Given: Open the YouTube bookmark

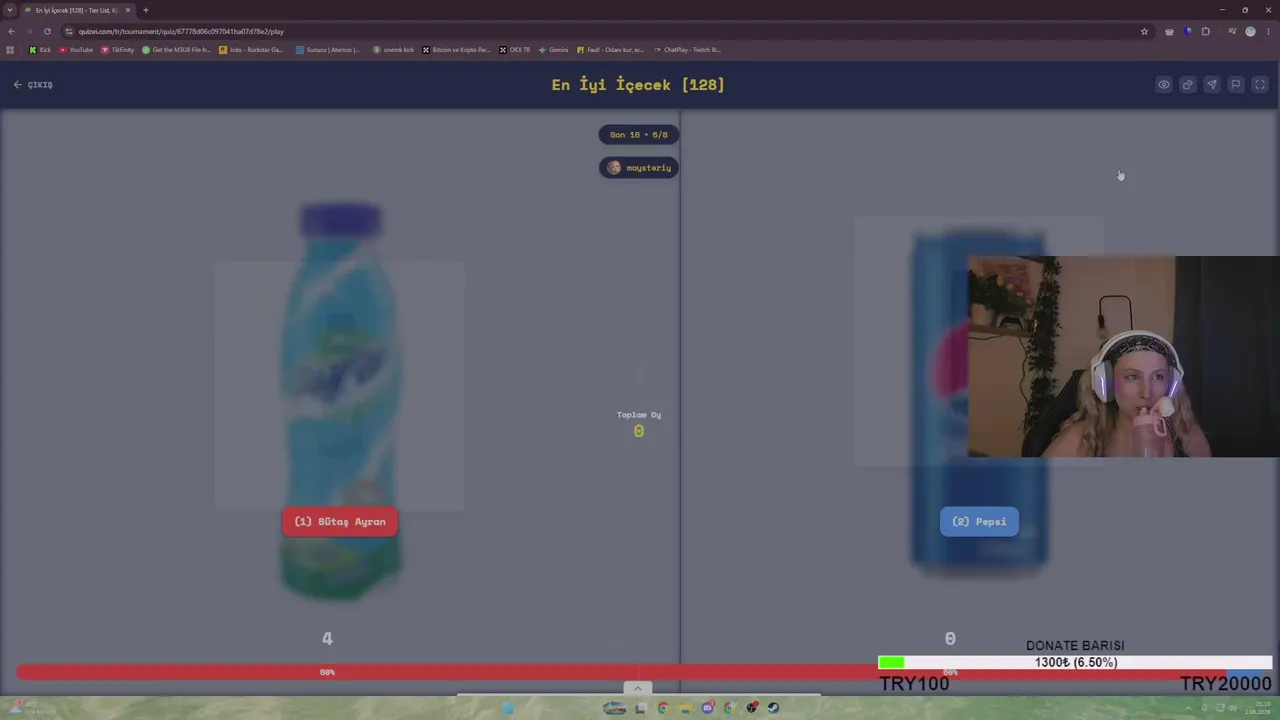Looking at the screenshot, I should pos(76,50).
